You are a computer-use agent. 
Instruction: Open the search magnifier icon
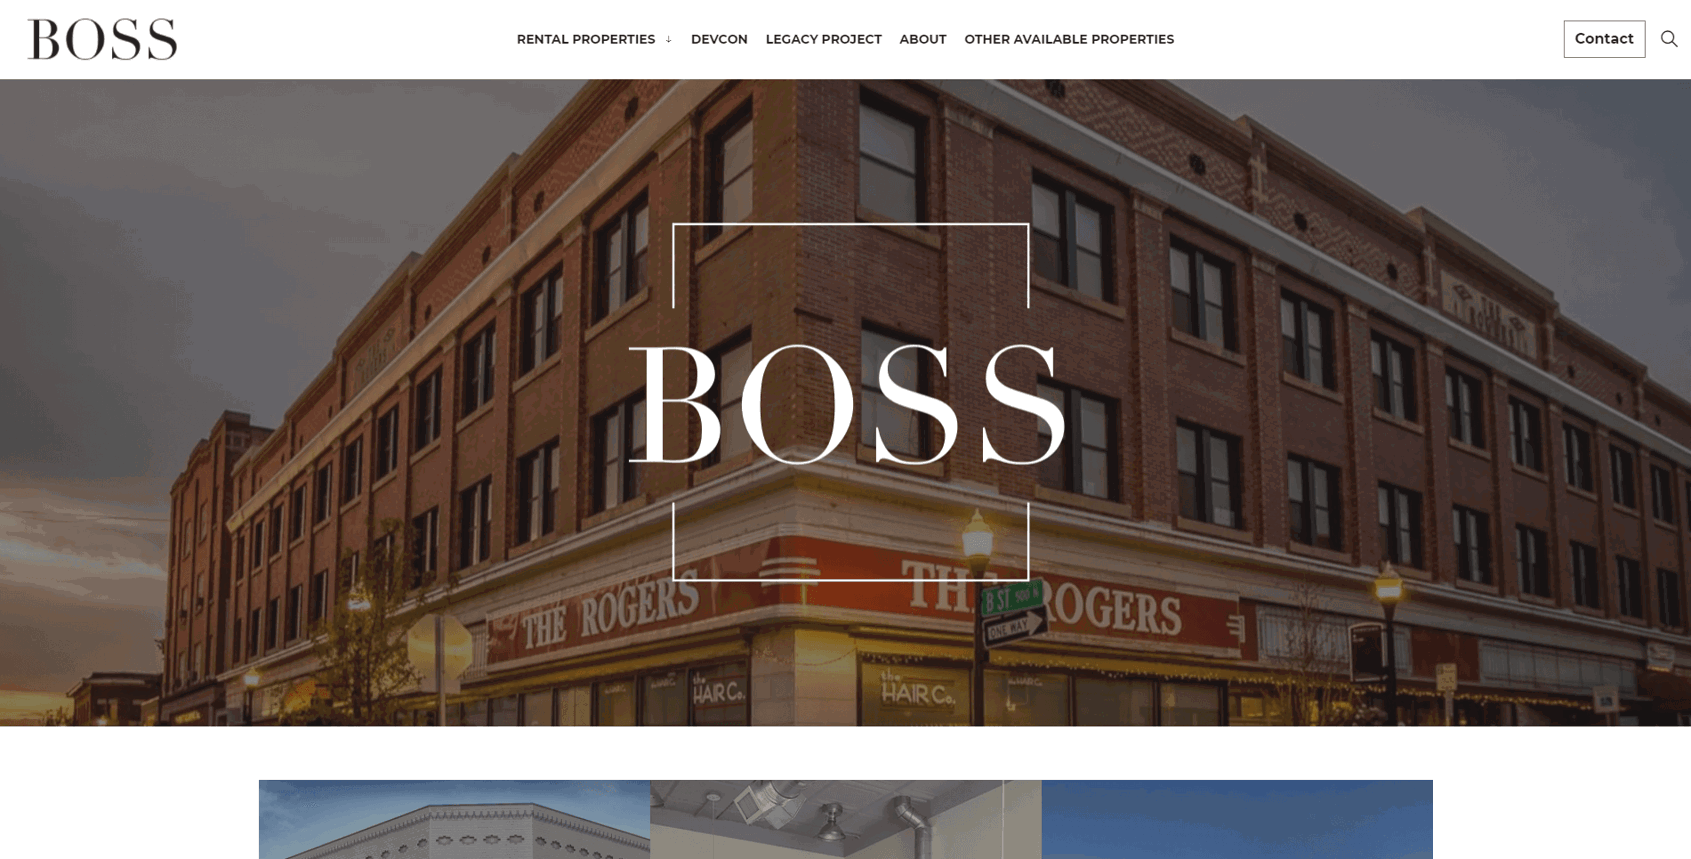coord(1669,39)
